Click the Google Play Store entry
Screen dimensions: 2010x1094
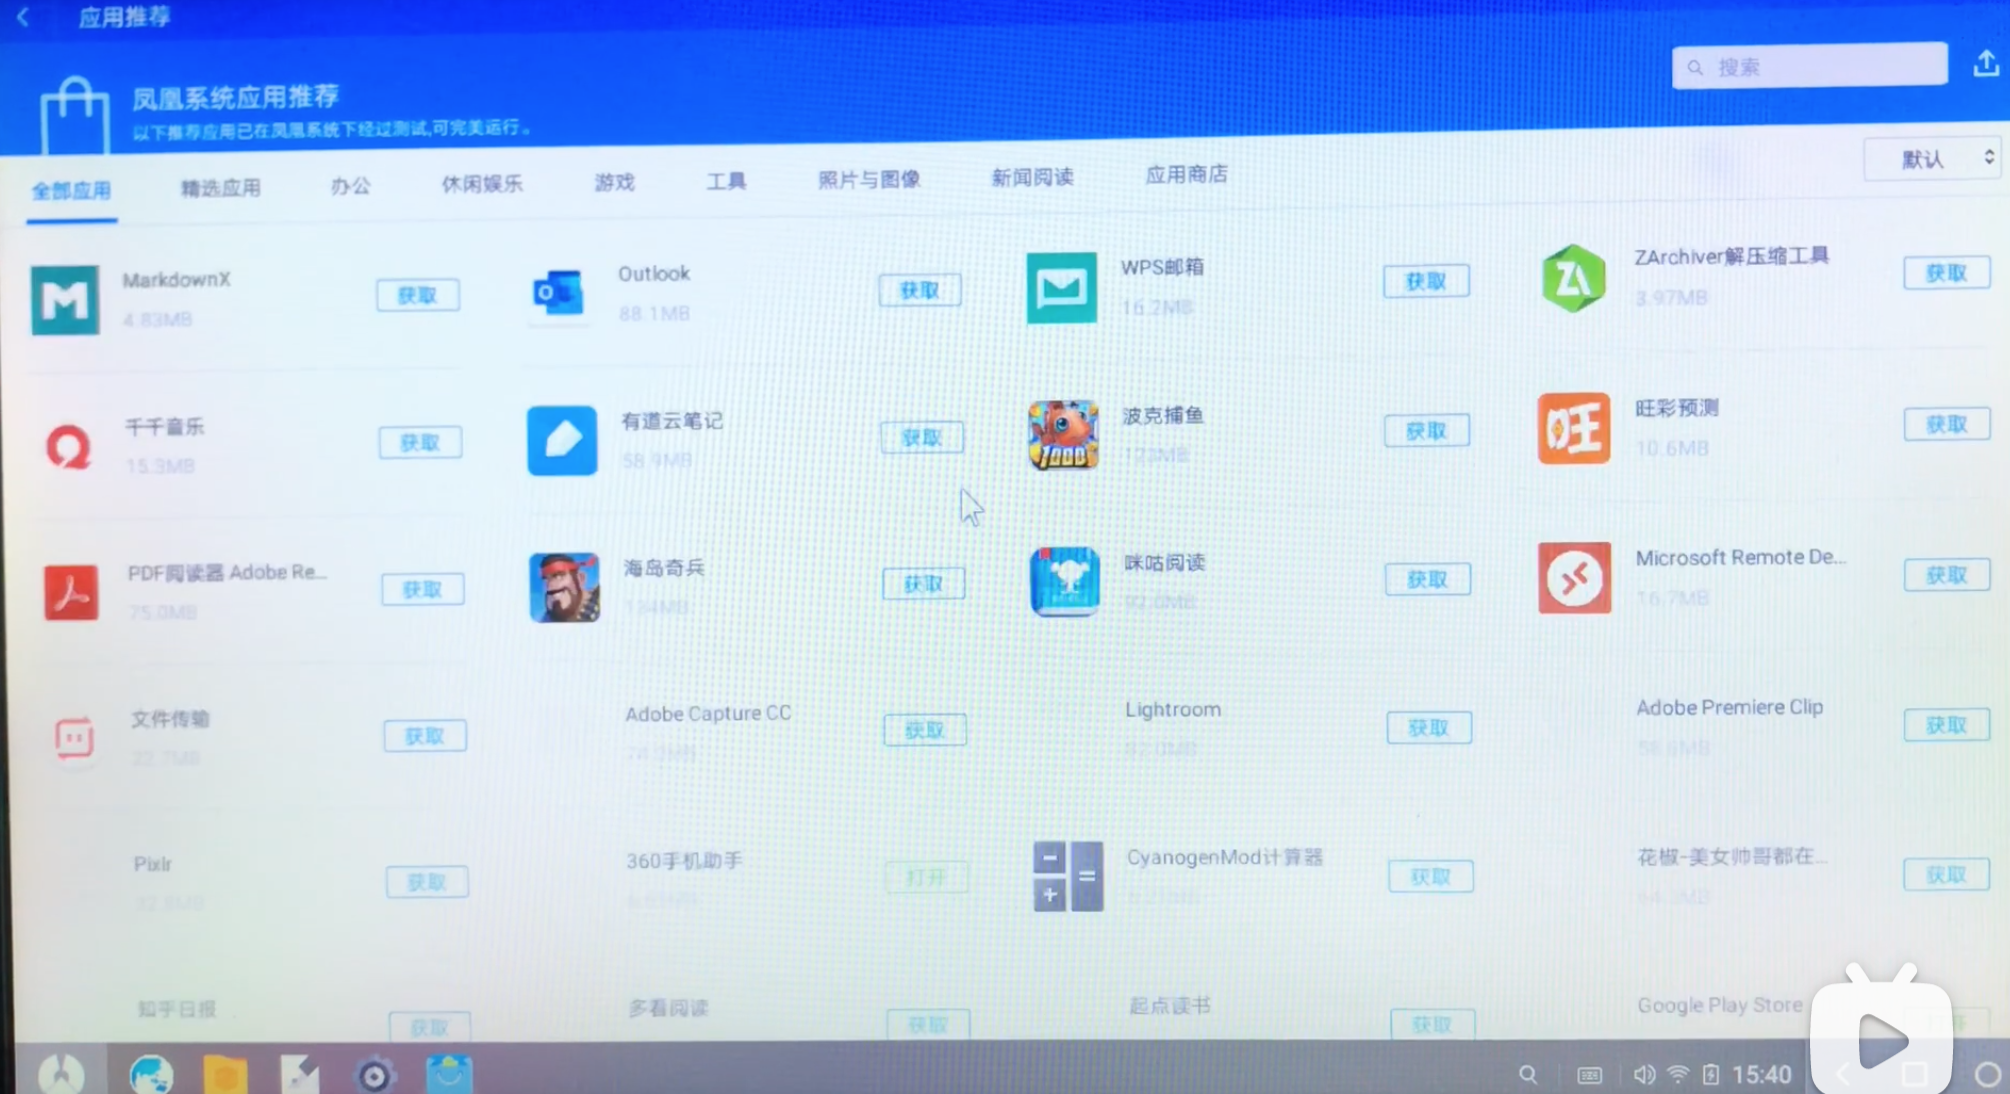(x=1720, y=1005)
